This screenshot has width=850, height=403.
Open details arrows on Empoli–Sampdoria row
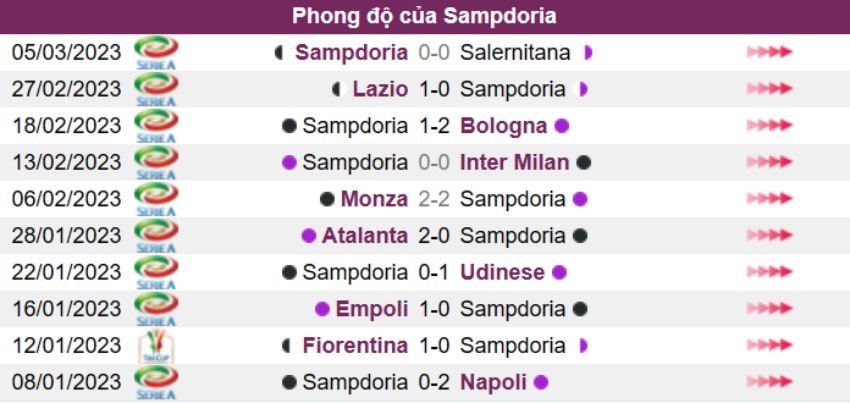769,309
